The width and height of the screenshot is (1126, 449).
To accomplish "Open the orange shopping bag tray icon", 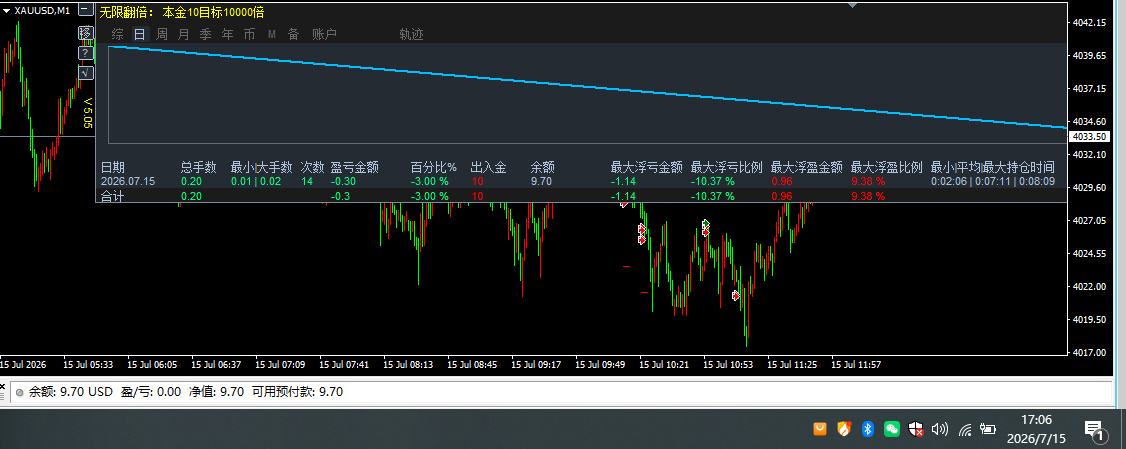I will [x=819, y=429].
